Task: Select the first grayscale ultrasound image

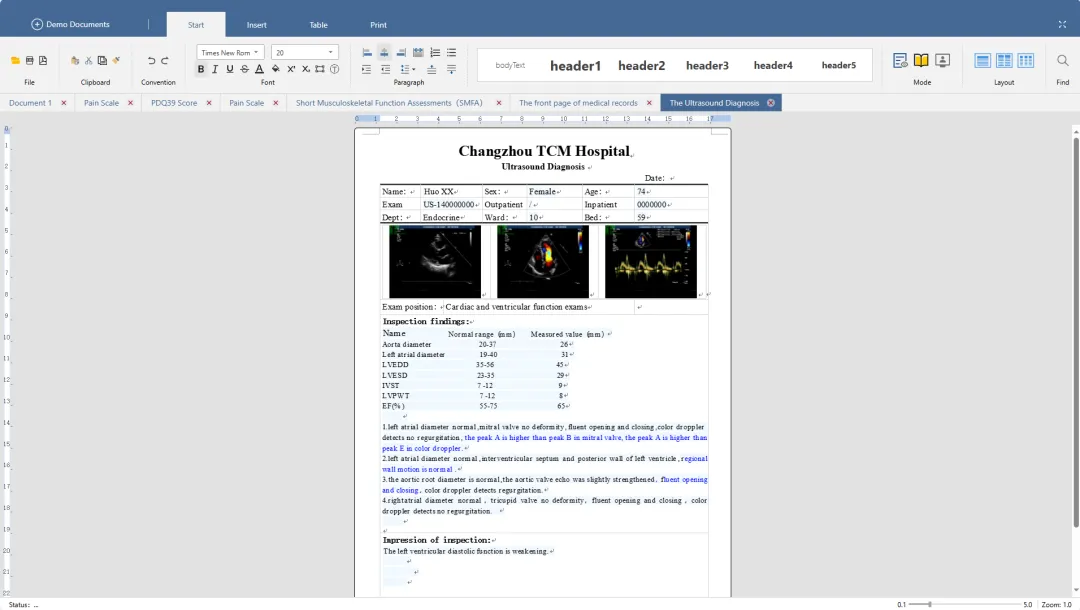Action: 435,262
